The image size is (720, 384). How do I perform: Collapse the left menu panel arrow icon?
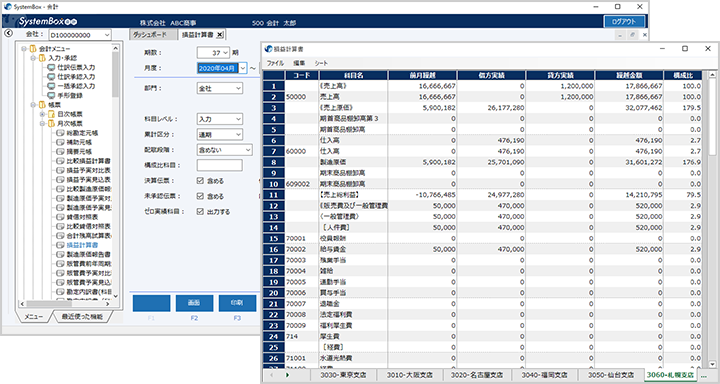8,34
